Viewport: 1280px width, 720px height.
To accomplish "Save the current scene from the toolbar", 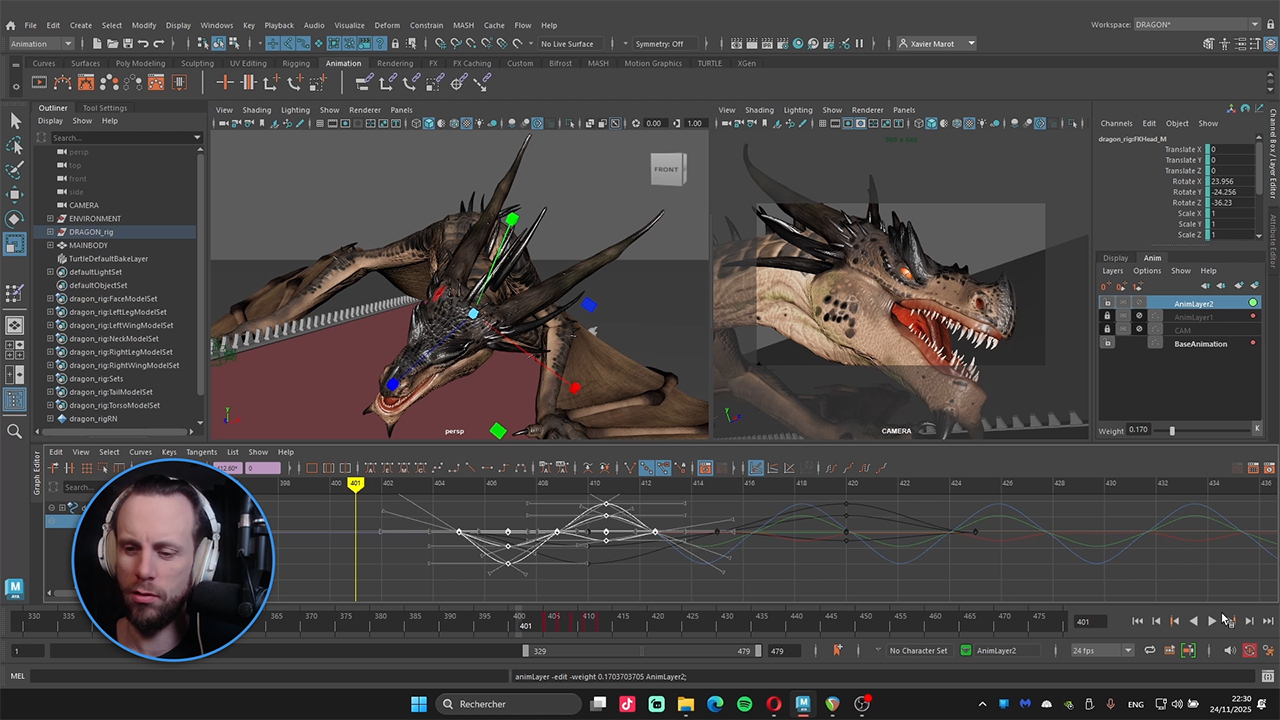I will (126, 43).
